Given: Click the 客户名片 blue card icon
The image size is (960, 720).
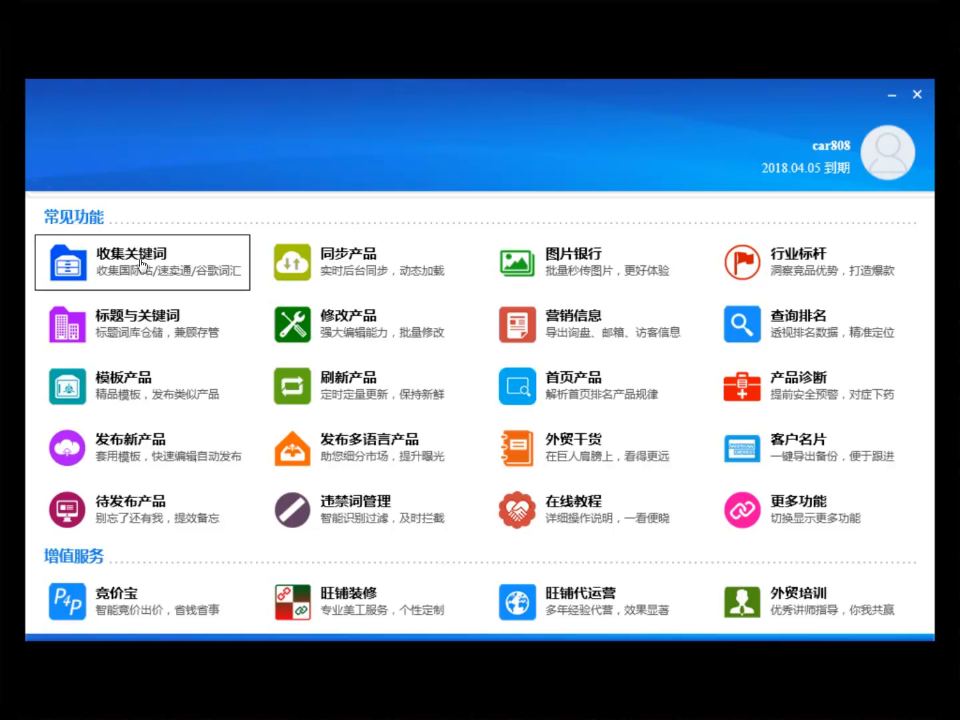Looking at the screenshot, I should tap(742, 448).
